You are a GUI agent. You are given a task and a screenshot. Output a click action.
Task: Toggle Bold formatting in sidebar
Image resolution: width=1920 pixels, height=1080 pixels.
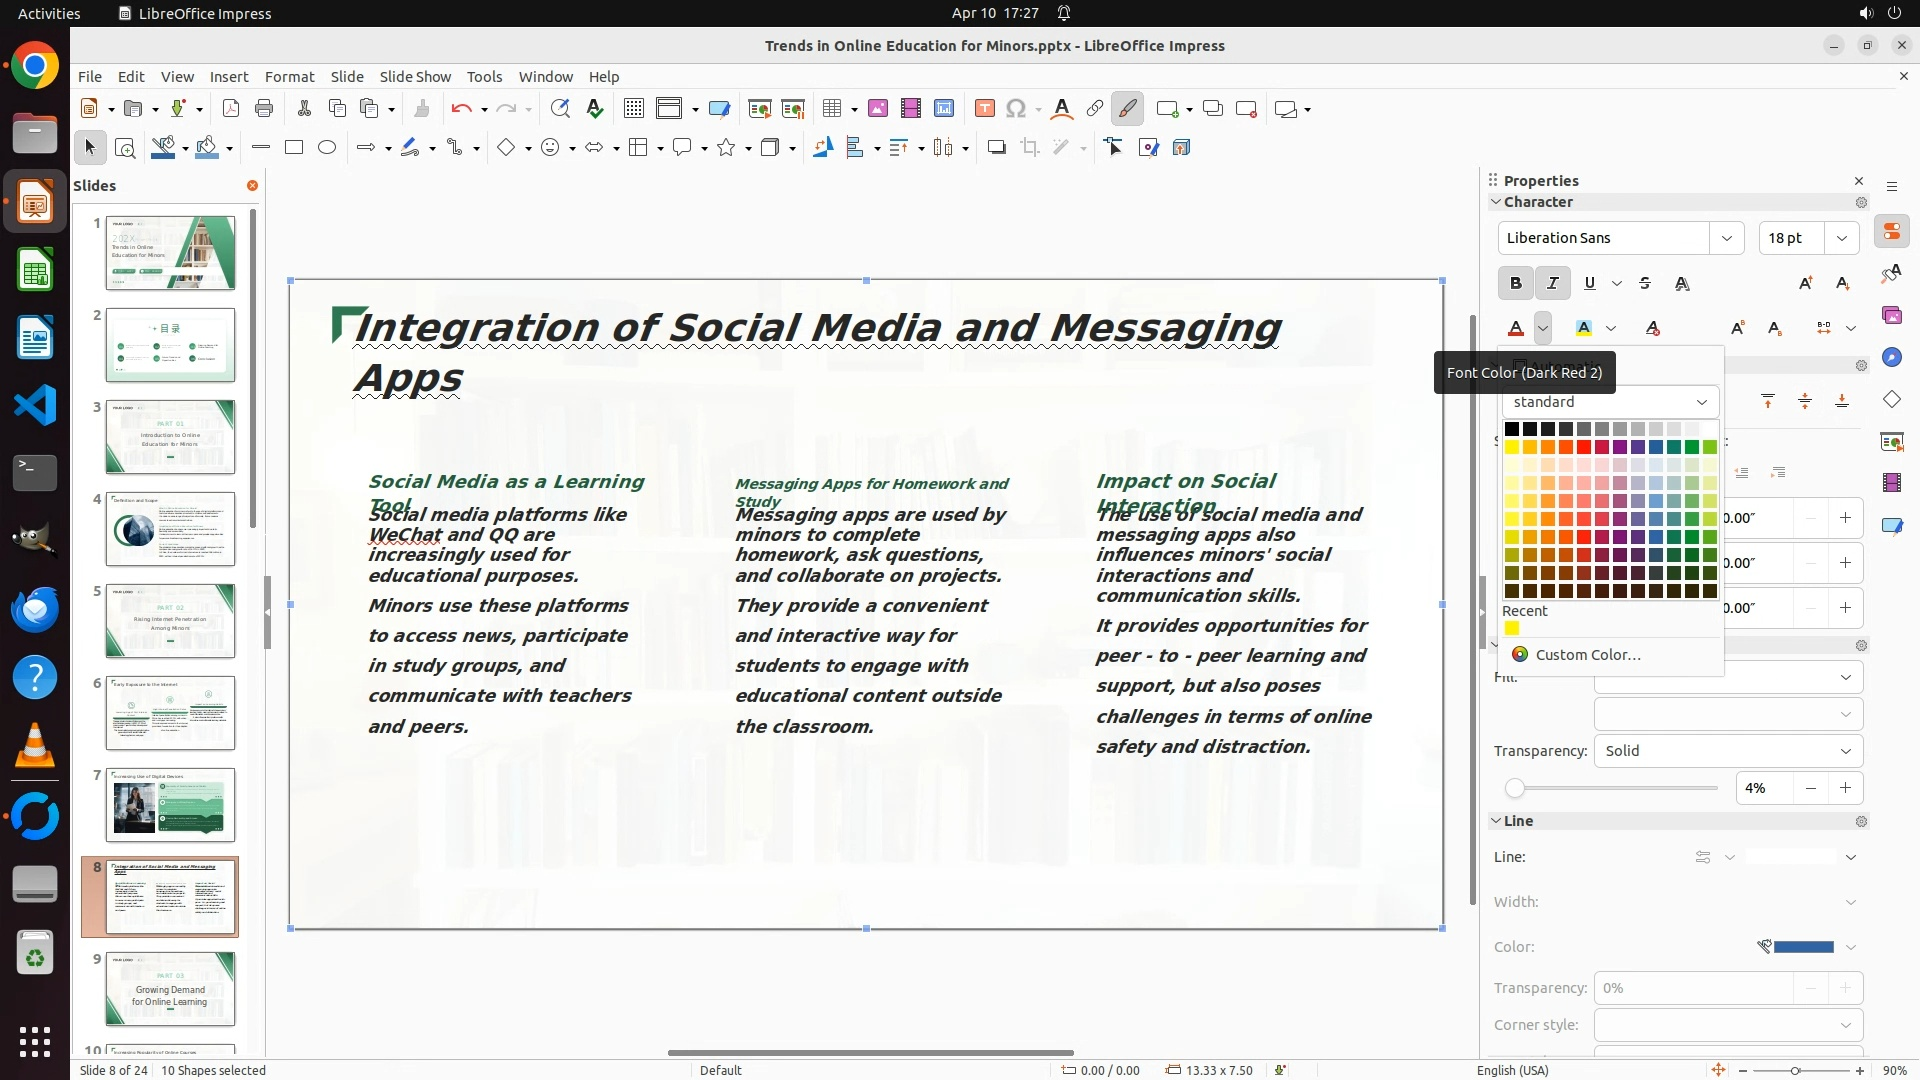coord(1515,284)
